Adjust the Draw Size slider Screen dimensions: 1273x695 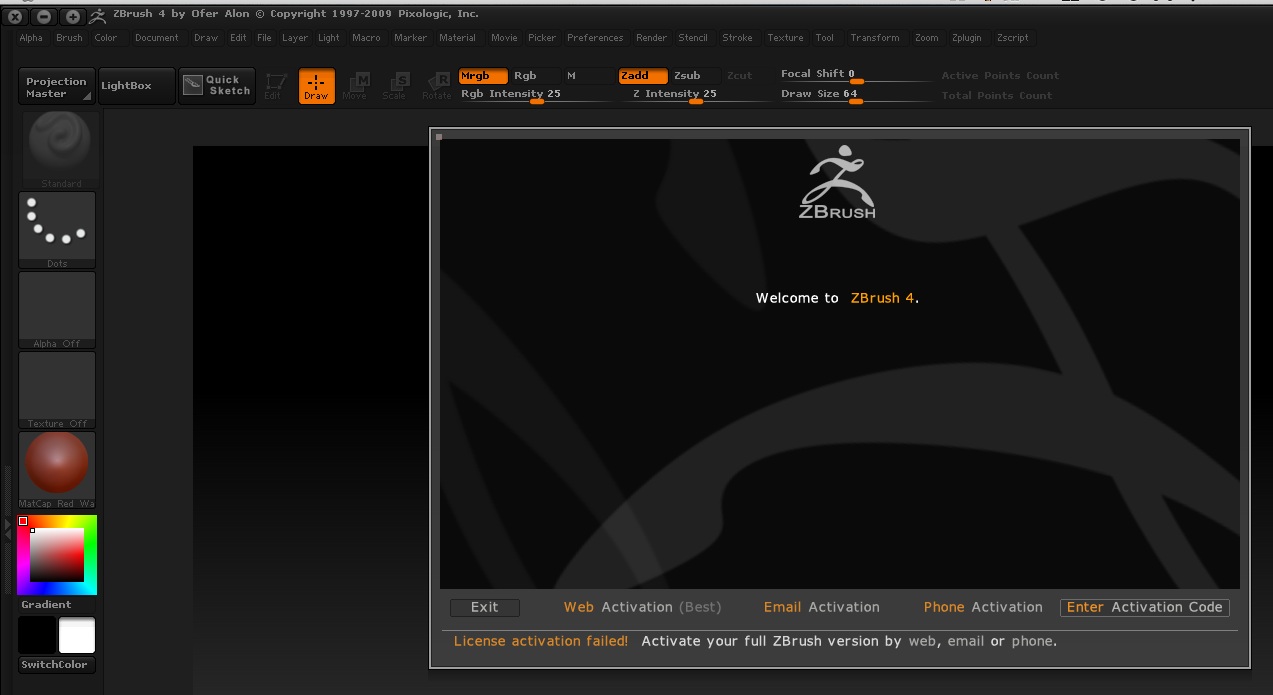[855, 95]
